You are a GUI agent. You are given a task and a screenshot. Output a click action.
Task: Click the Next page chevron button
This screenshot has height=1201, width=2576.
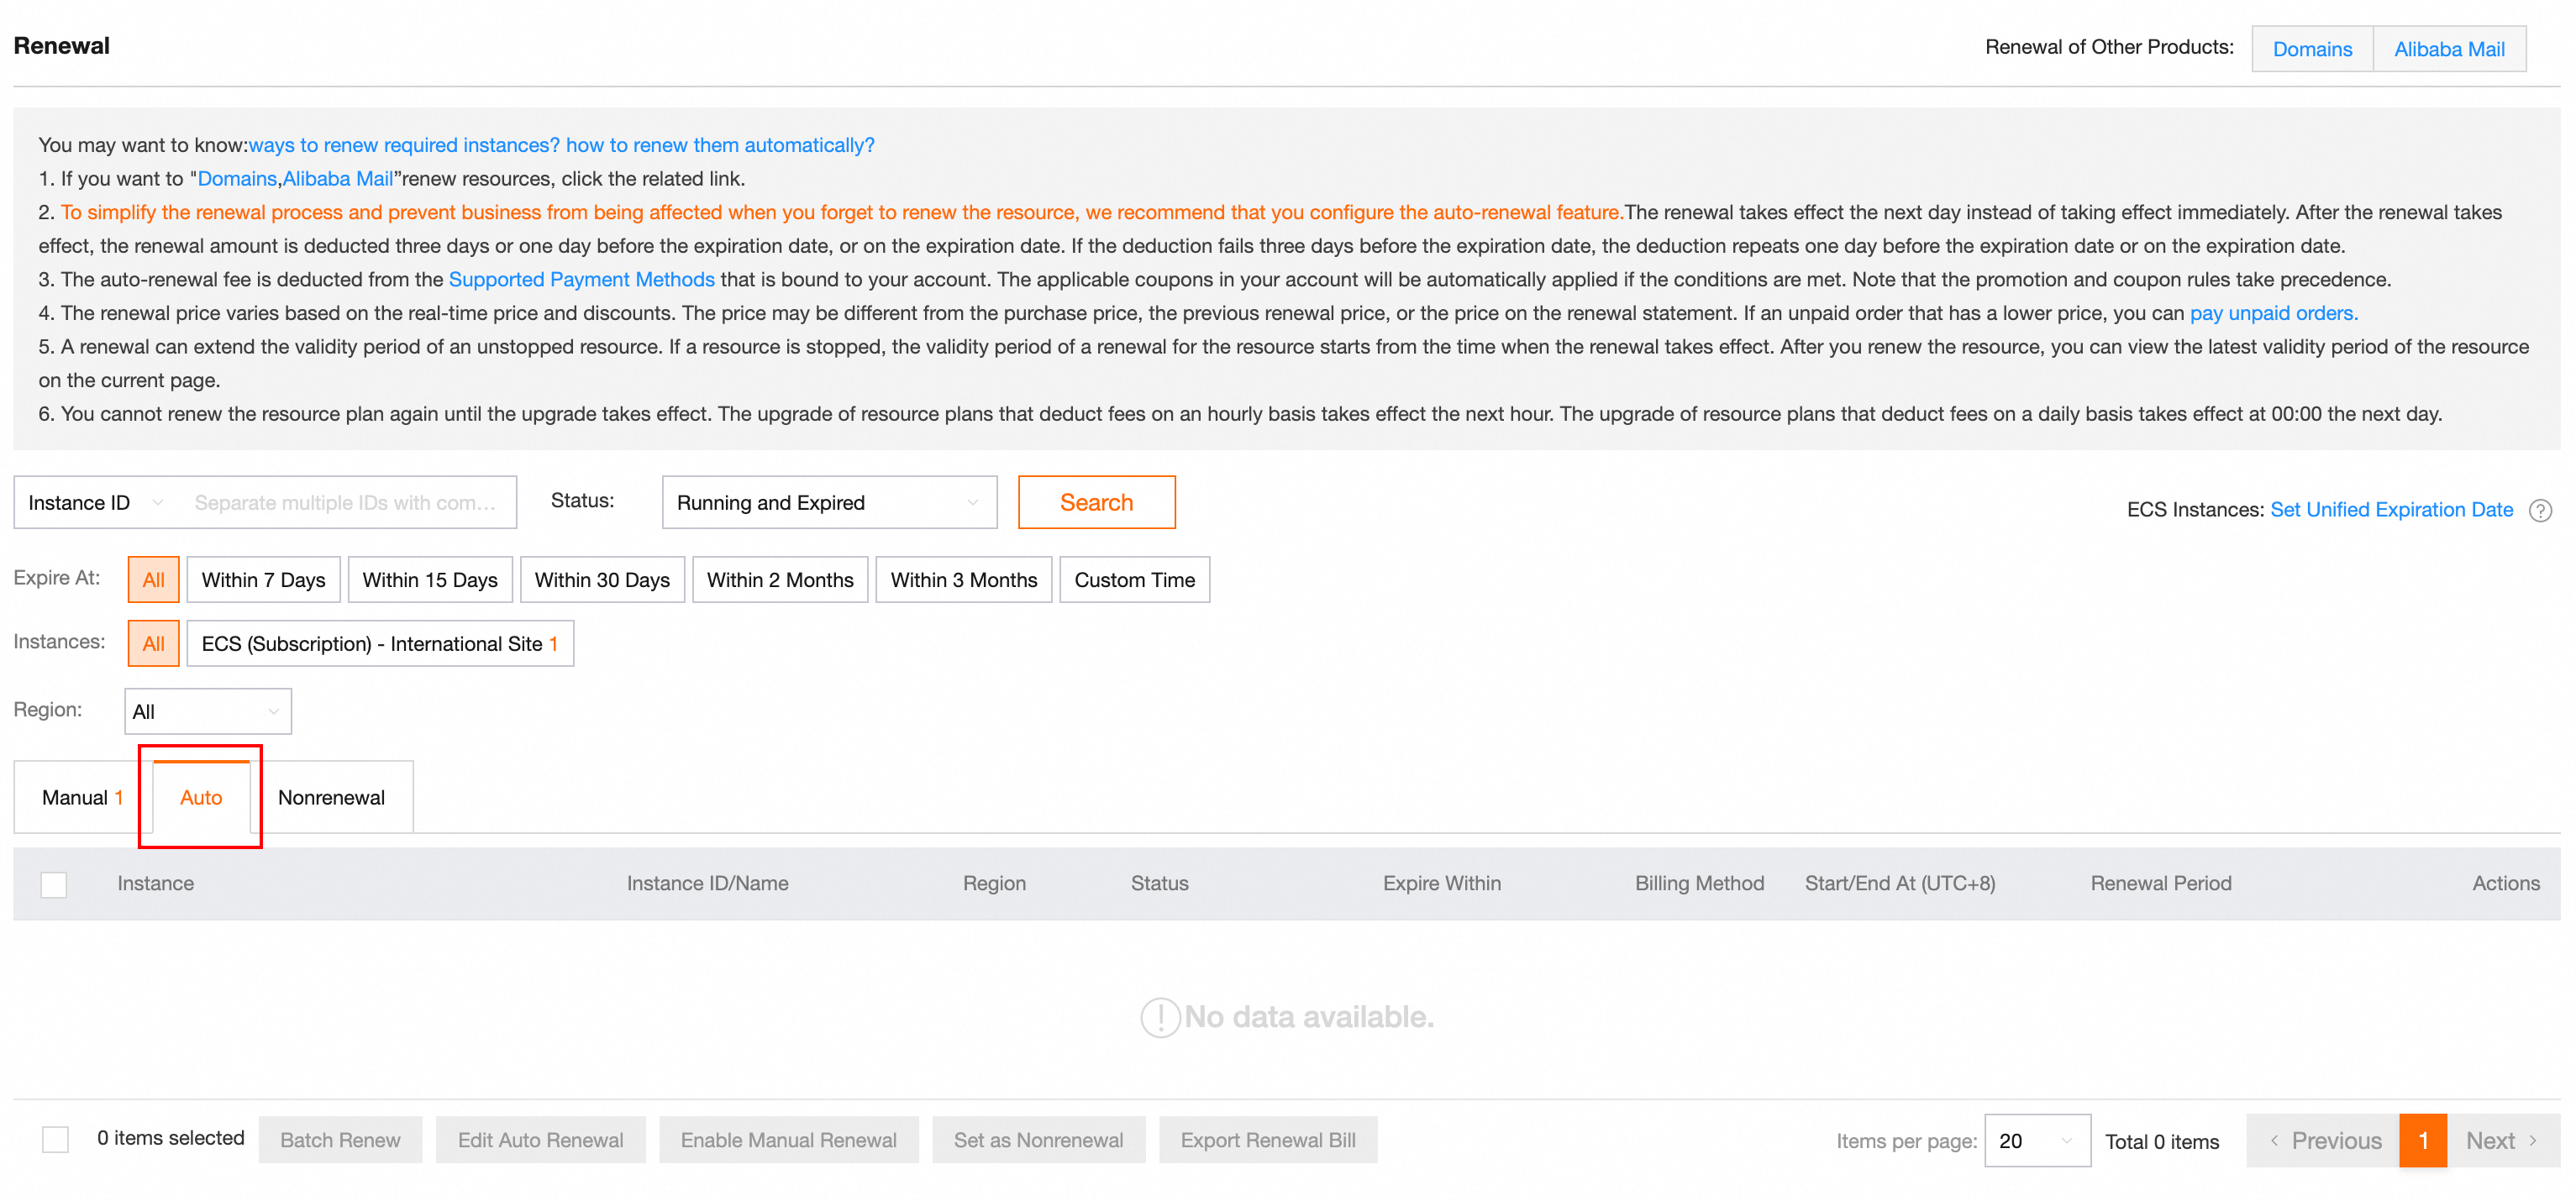(2502, 1140)
